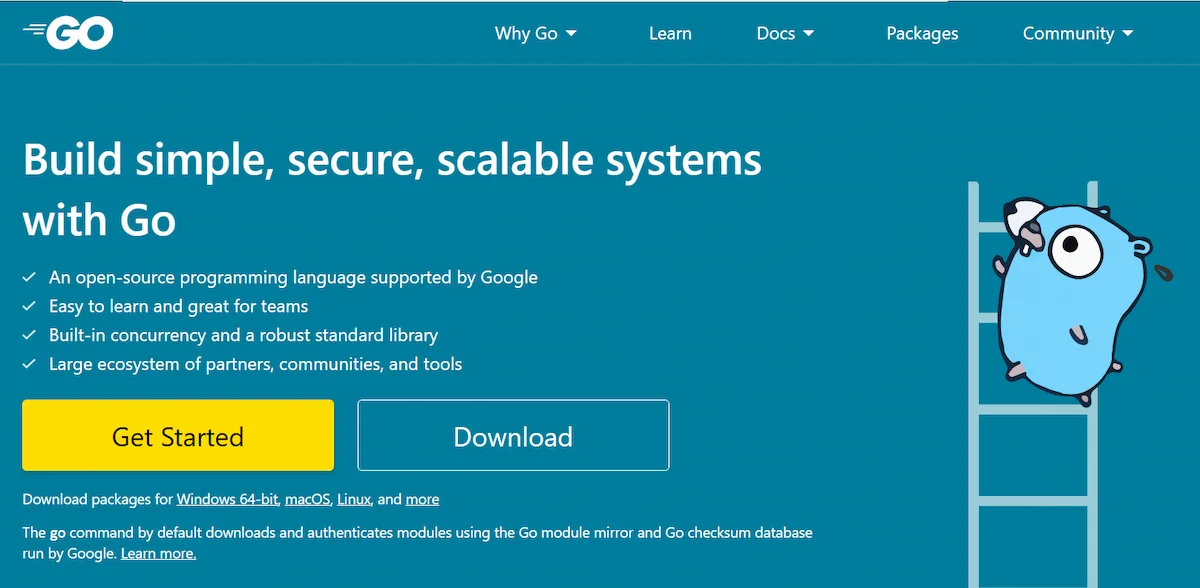
Task: Click the checkmark beside the ecosystem bullet
Action: (x=28, y=364)
